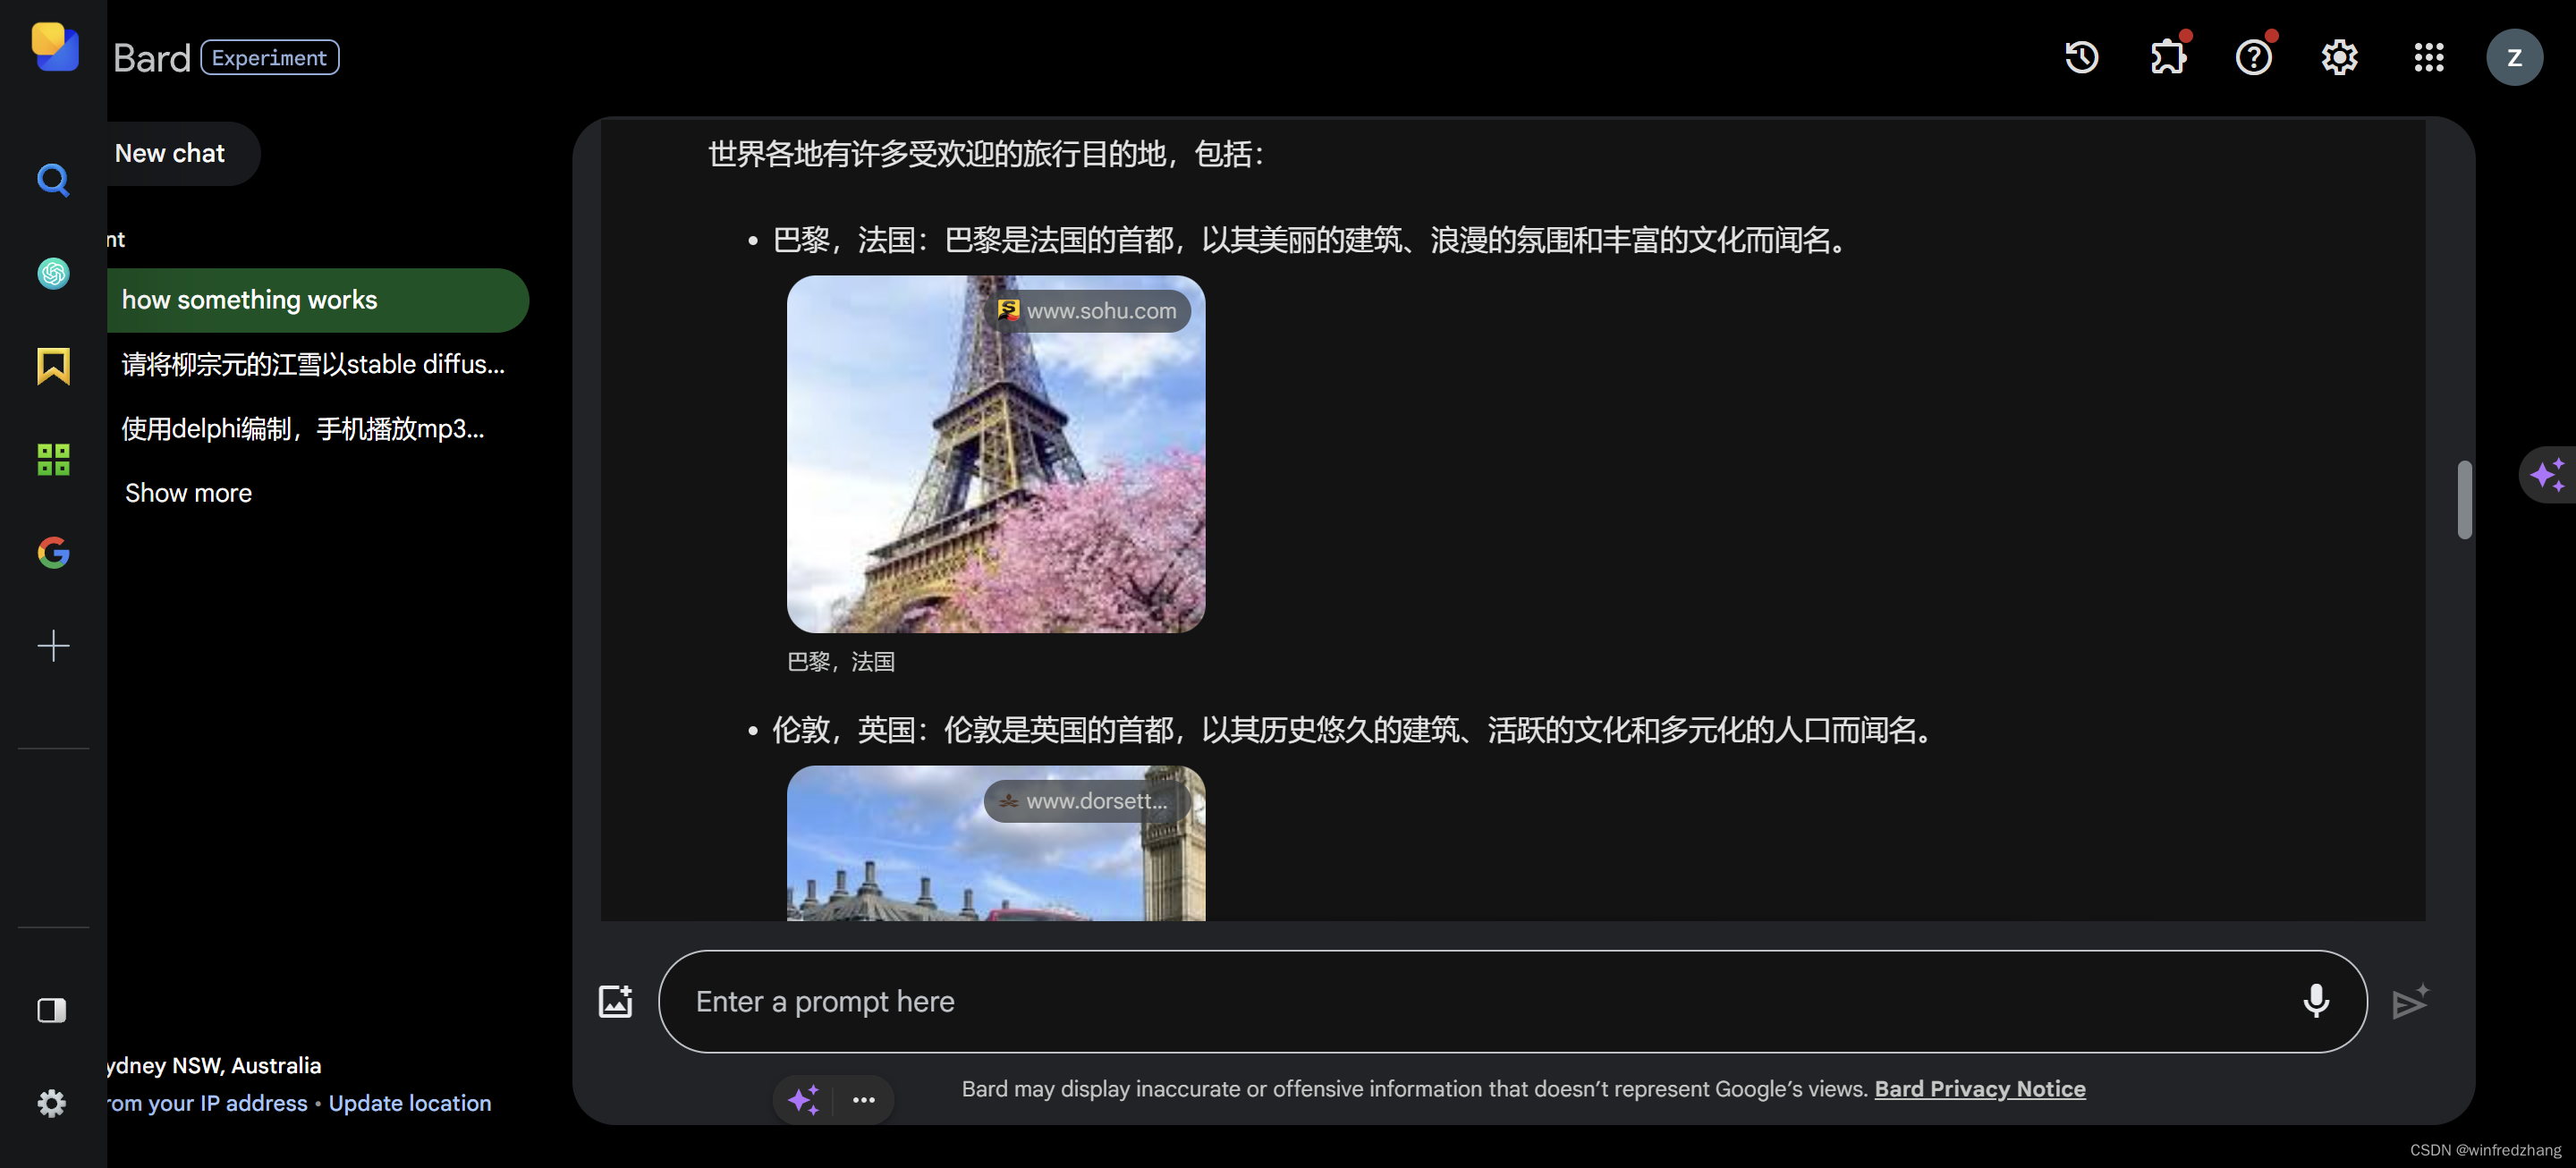Open the ChatGPT icon in sidebar
Image resolution: width=2576 pixels, height=1168 pixels.
point(53,273)
